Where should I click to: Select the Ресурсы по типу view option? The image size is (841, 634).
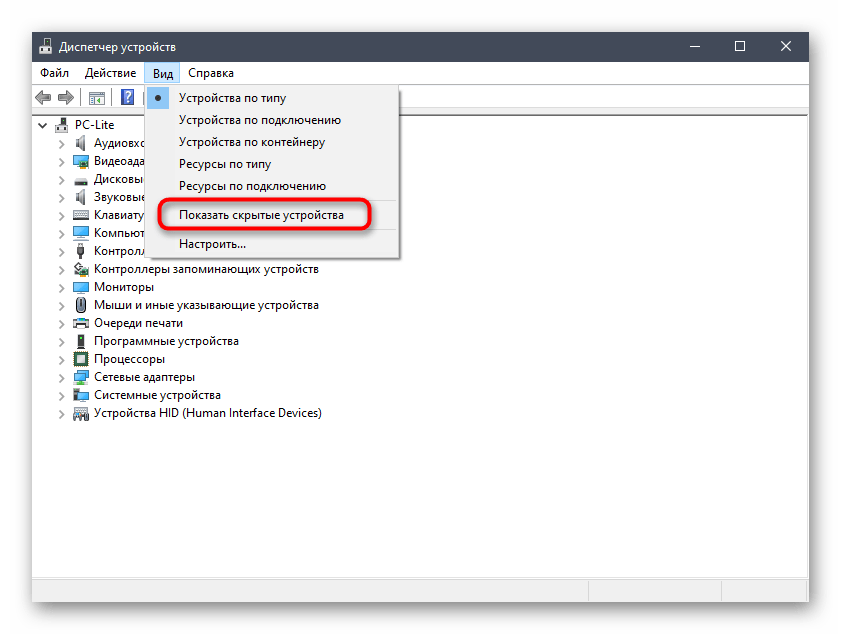(221, 162)
